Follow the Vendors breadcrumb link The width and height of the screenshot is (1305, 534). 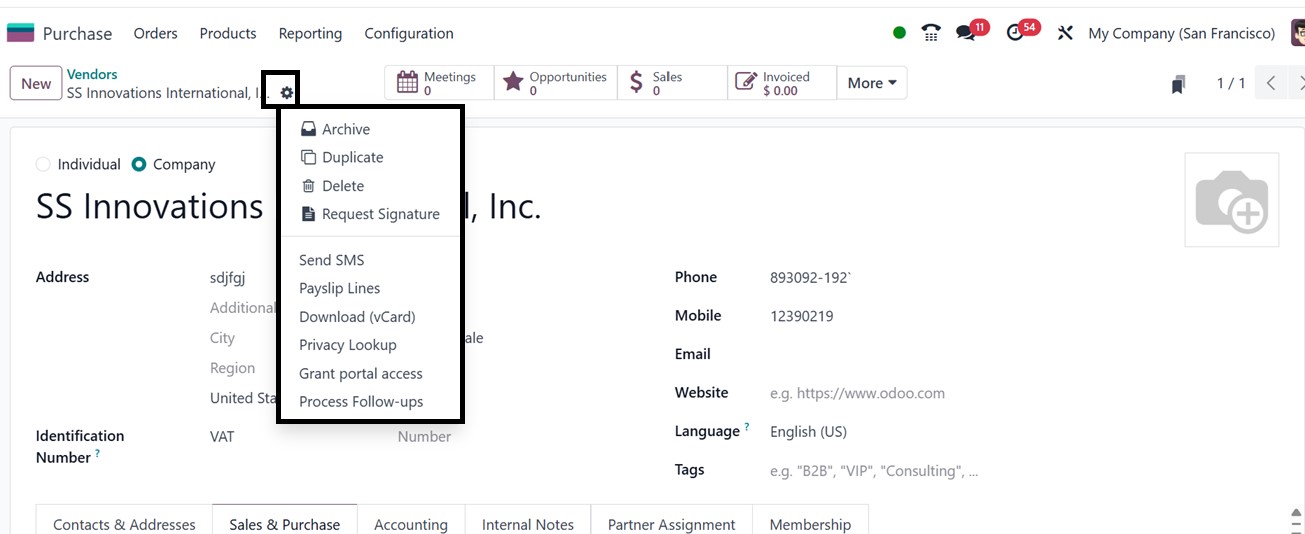tap(92, 75)
